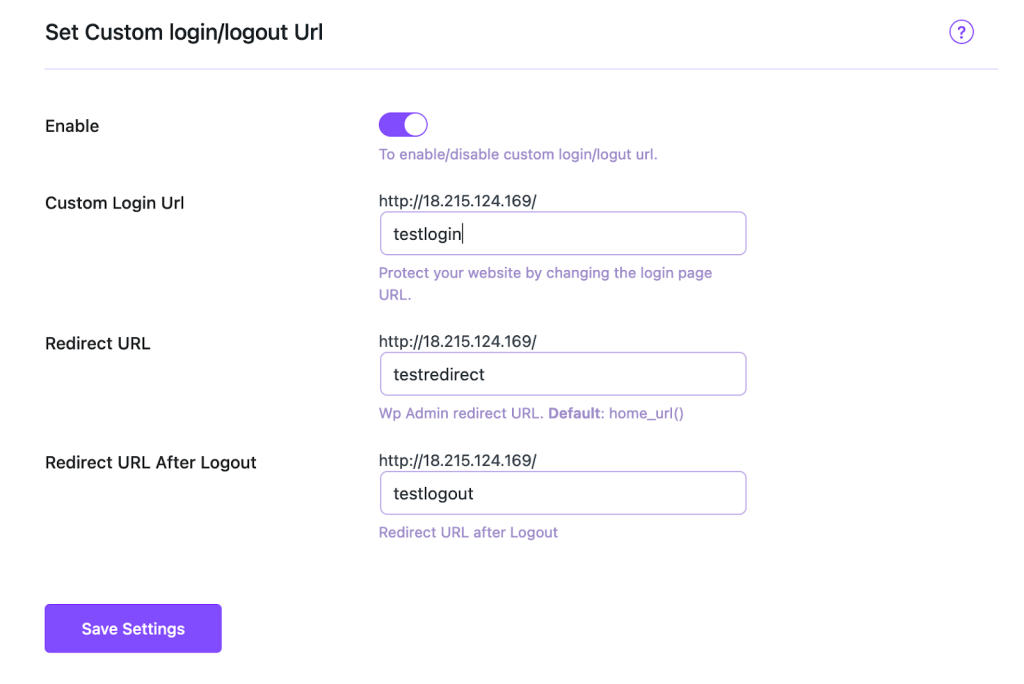Click the Redirect URL After Logout label
The width and height of the screenshot is (1024, 684).
click(x=150, y=462)
